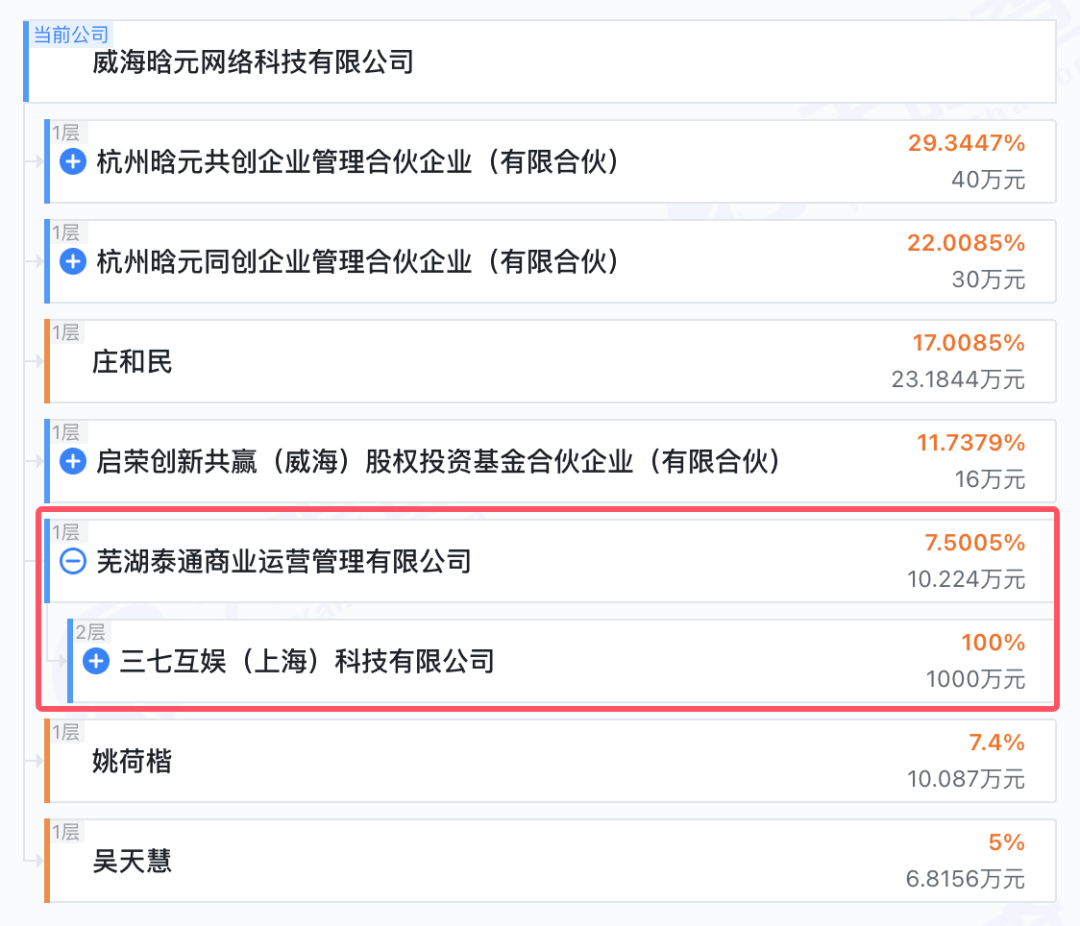The image size is (1080, 926).
Task: Expand 杭州晗元共创企业管理合伙企业 shareholder node
Action: [x=73, y=161]
